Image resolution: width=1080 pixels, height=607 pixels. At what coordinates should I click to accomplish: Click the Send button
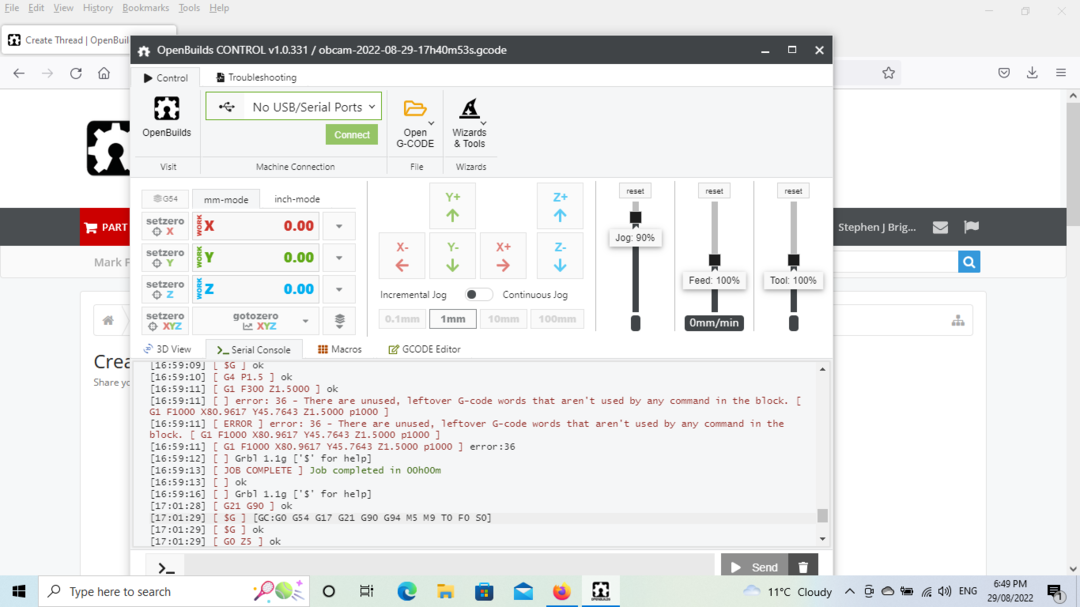coord(755,567)
